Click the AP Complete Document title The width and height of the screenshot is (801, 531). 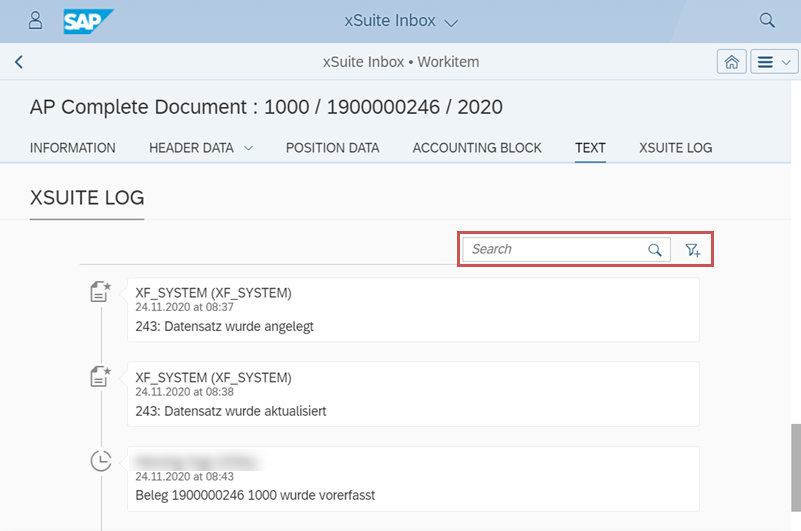pos(266,107)
